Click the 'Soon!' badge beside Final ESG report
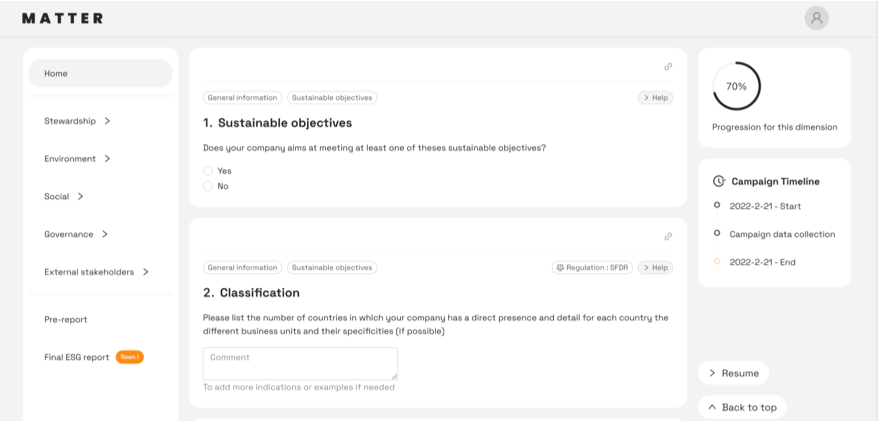 pos(129,357)
